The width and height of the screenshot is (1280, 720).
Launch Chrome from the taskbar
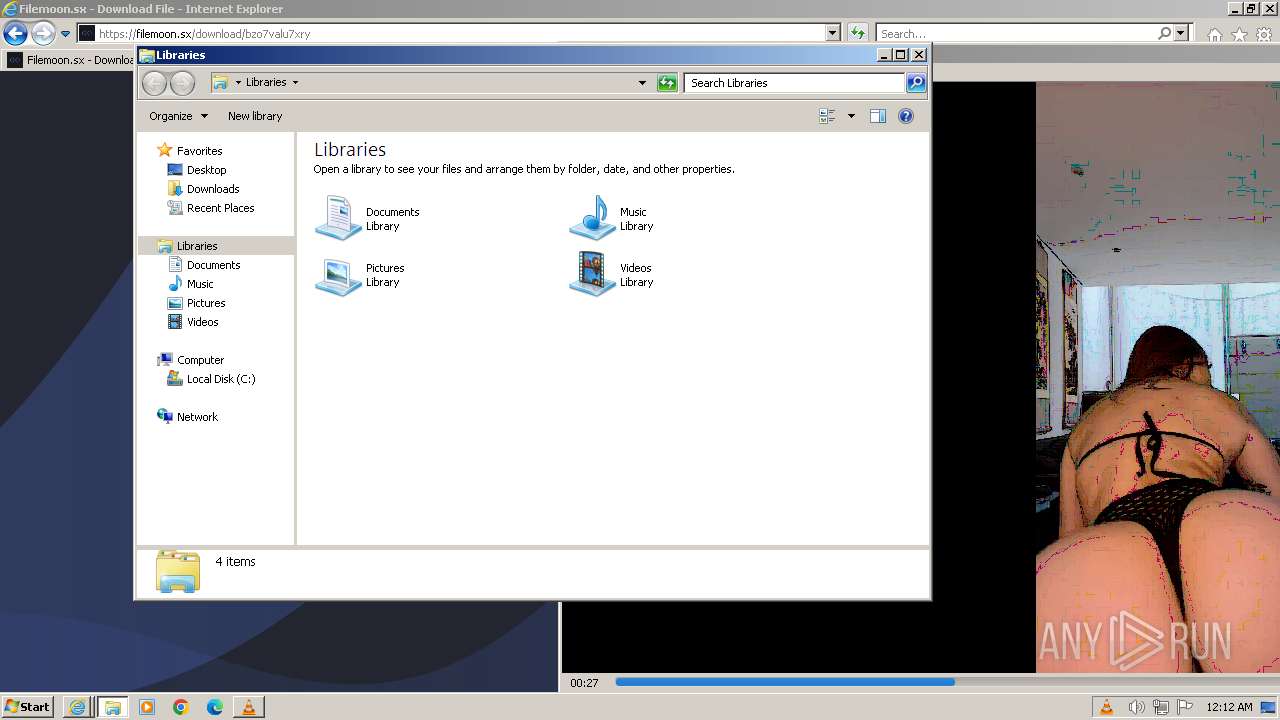(x=181, y=707)
